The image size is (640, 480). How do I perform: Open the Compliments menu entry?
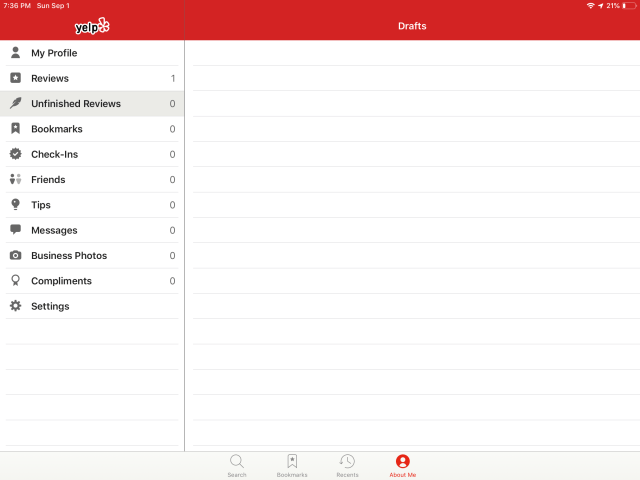(61, 281)
